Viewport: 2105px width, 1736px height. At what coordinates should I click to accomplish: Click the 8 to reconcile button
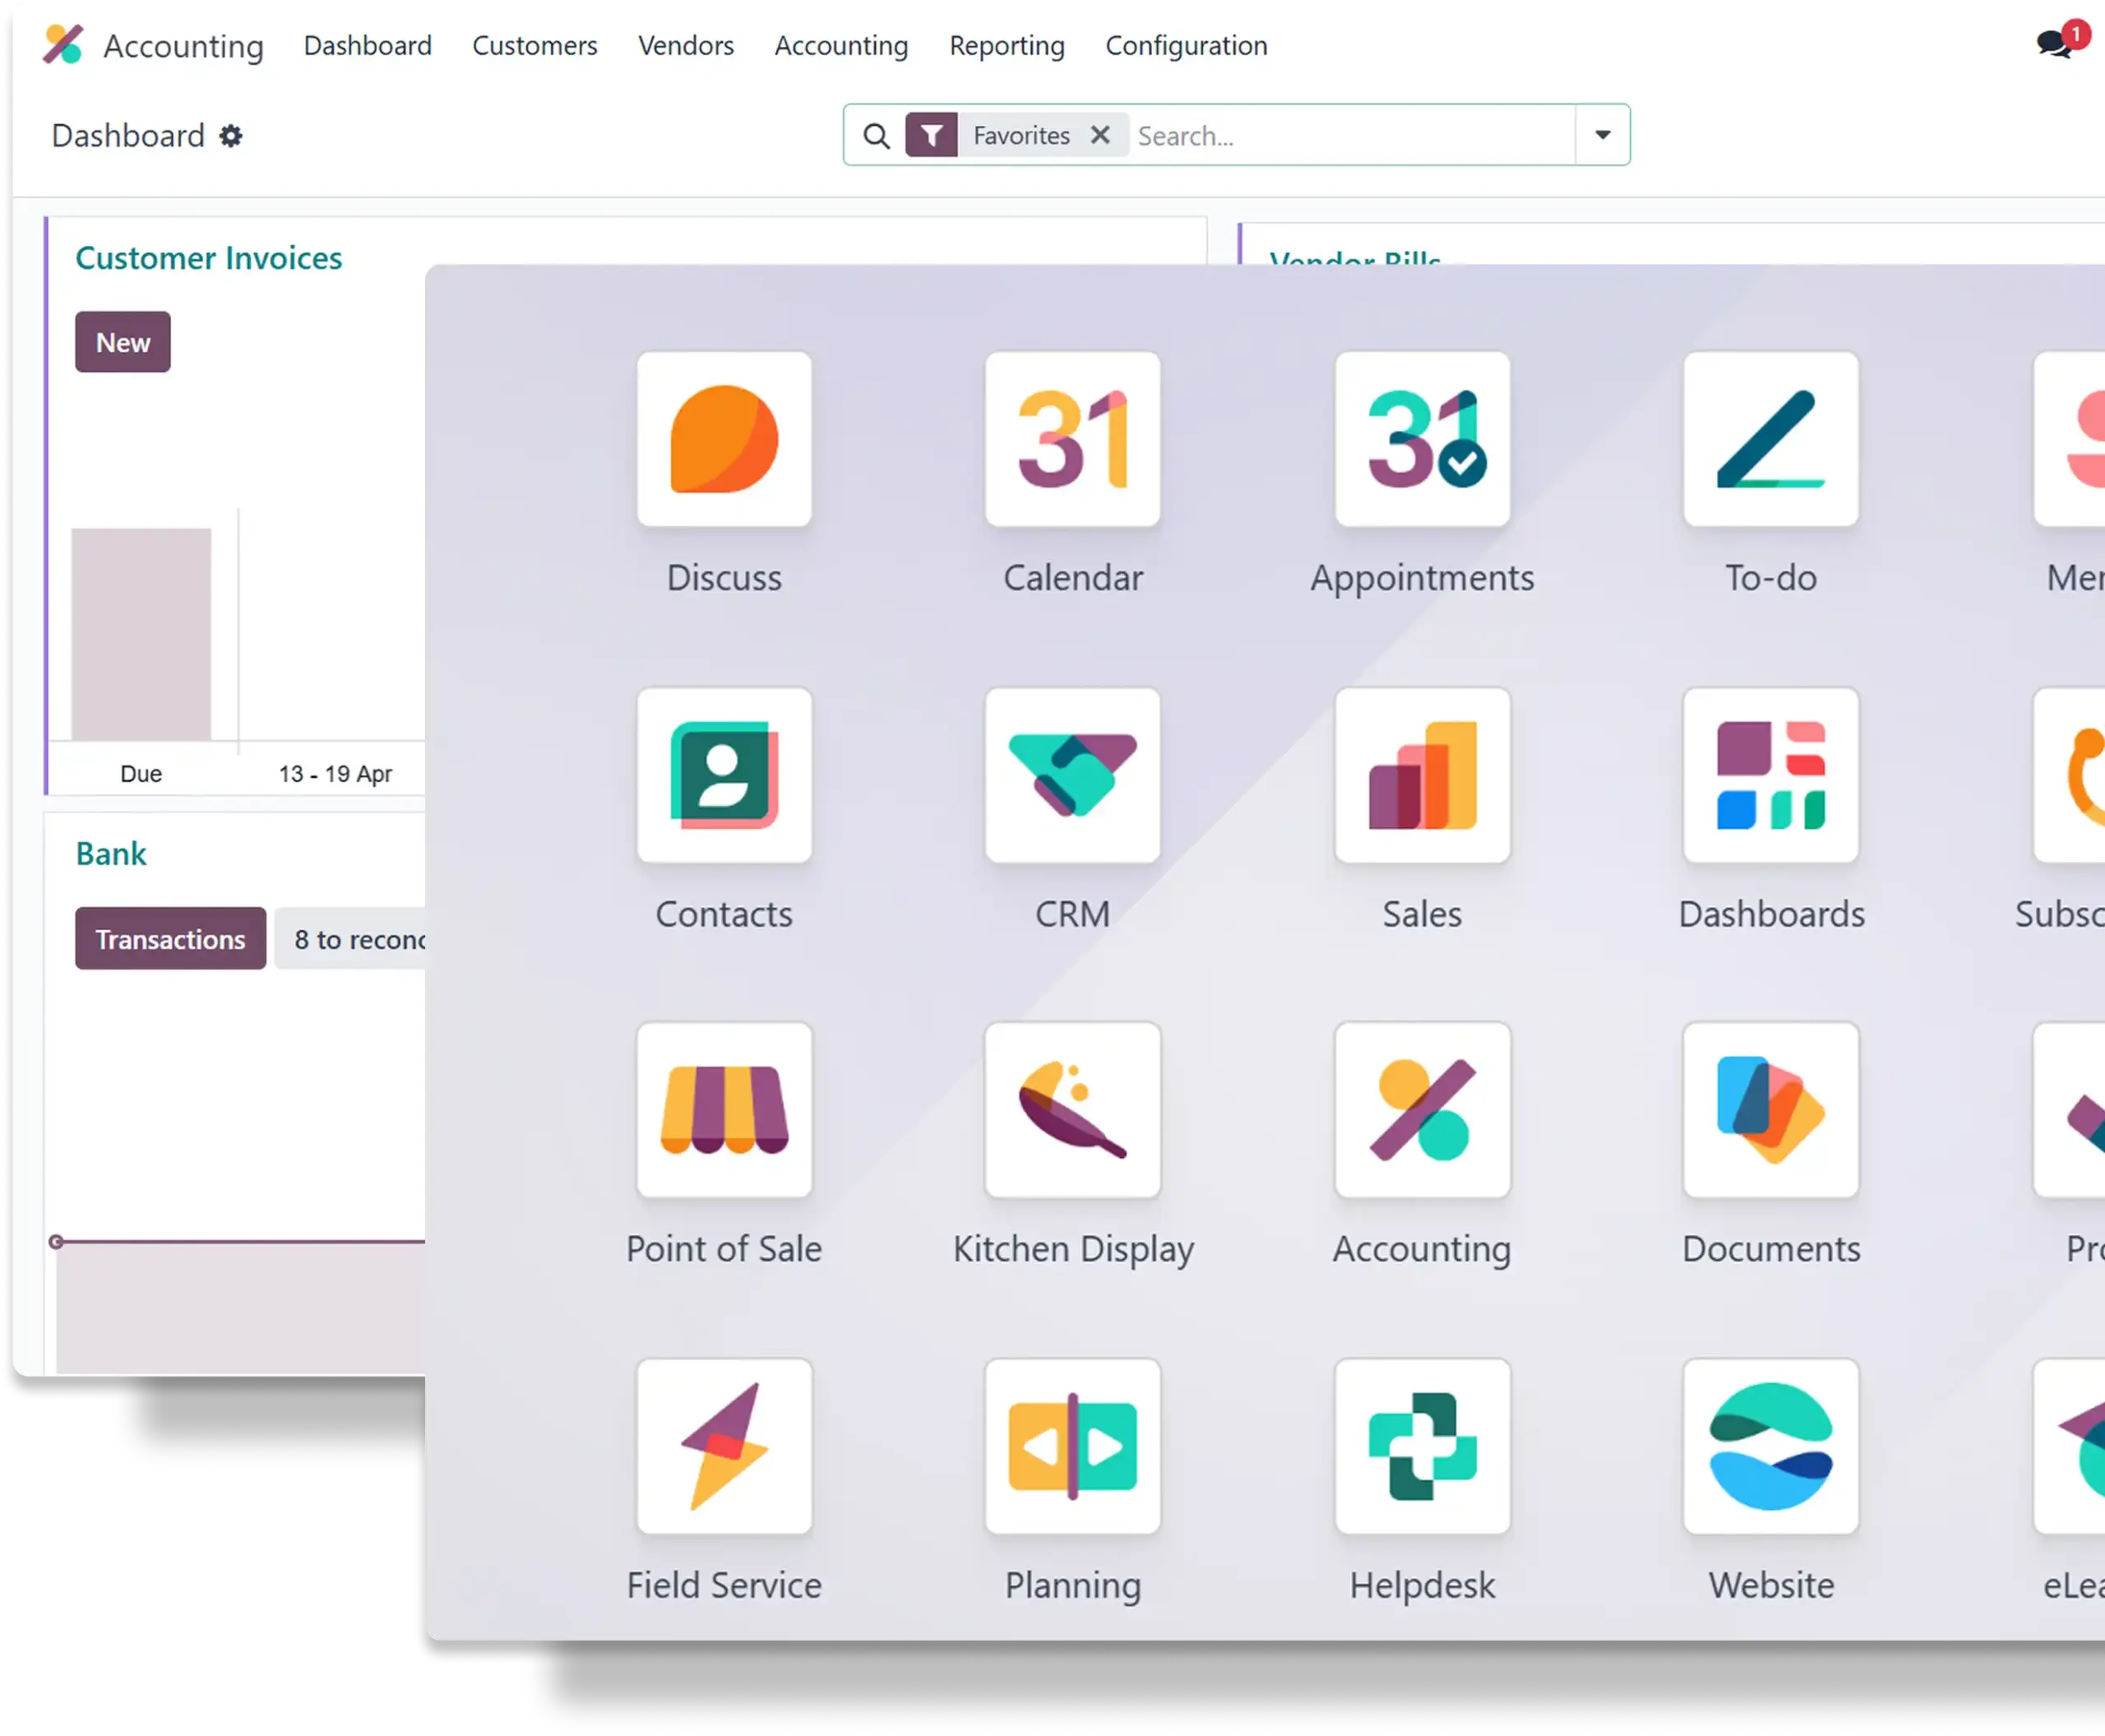pyautogui.click(x=350, y=938)
